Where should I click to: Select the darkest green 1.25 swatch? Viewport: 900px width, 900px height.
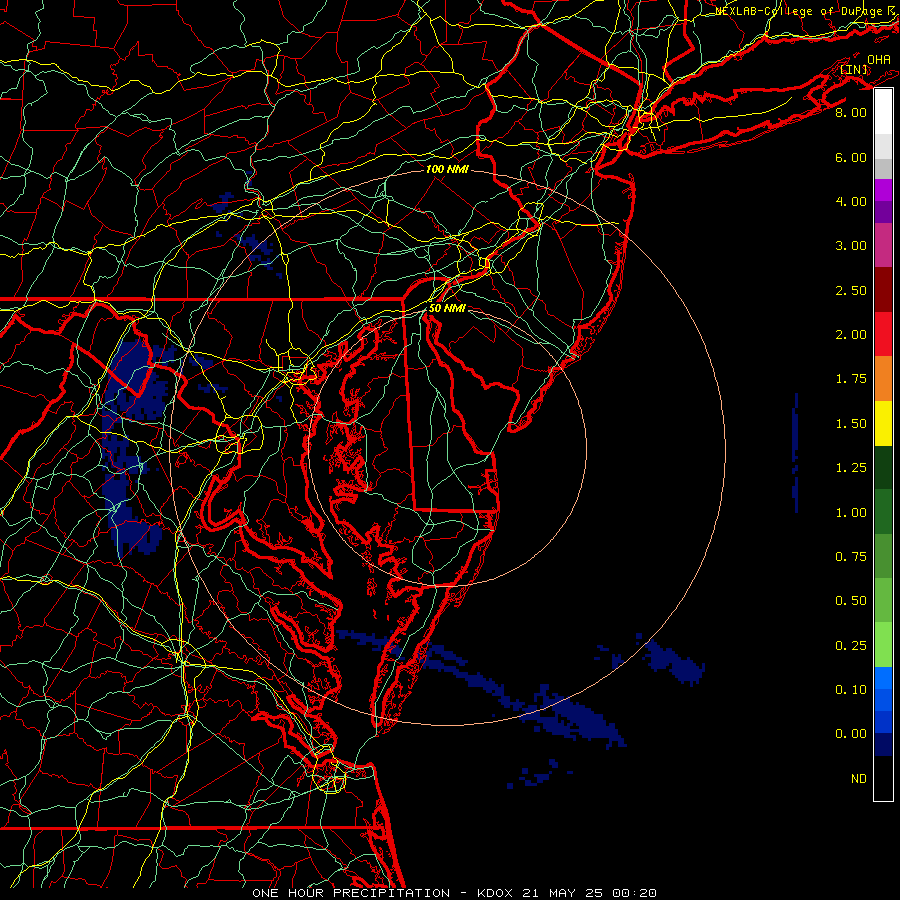883,467
